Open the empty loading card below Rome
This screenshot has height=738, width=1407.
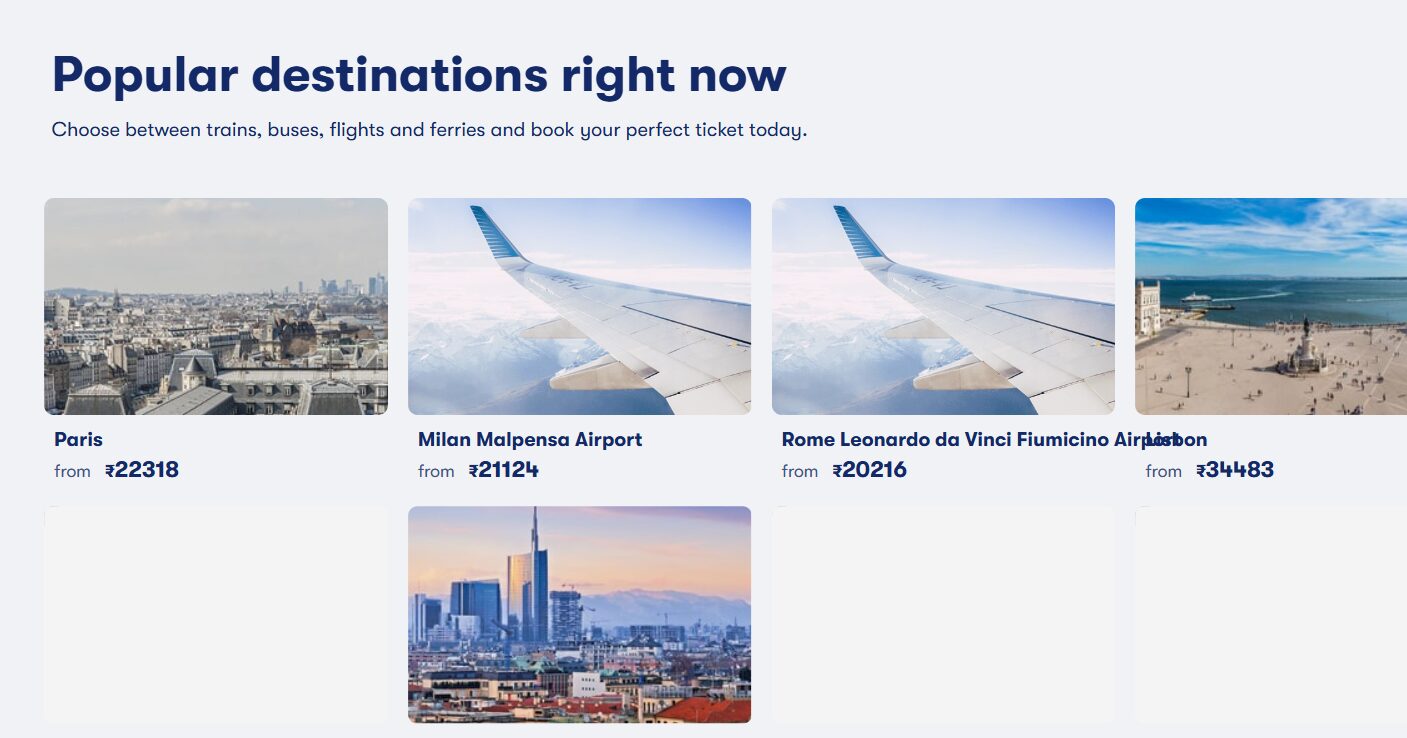pos(943,614)
